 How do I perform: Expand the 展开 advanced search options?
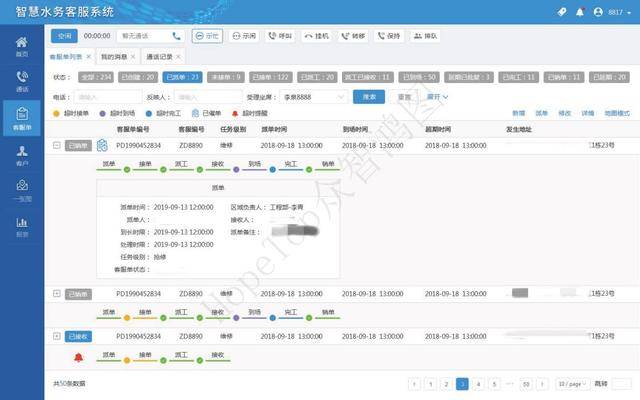coord(438,97)
